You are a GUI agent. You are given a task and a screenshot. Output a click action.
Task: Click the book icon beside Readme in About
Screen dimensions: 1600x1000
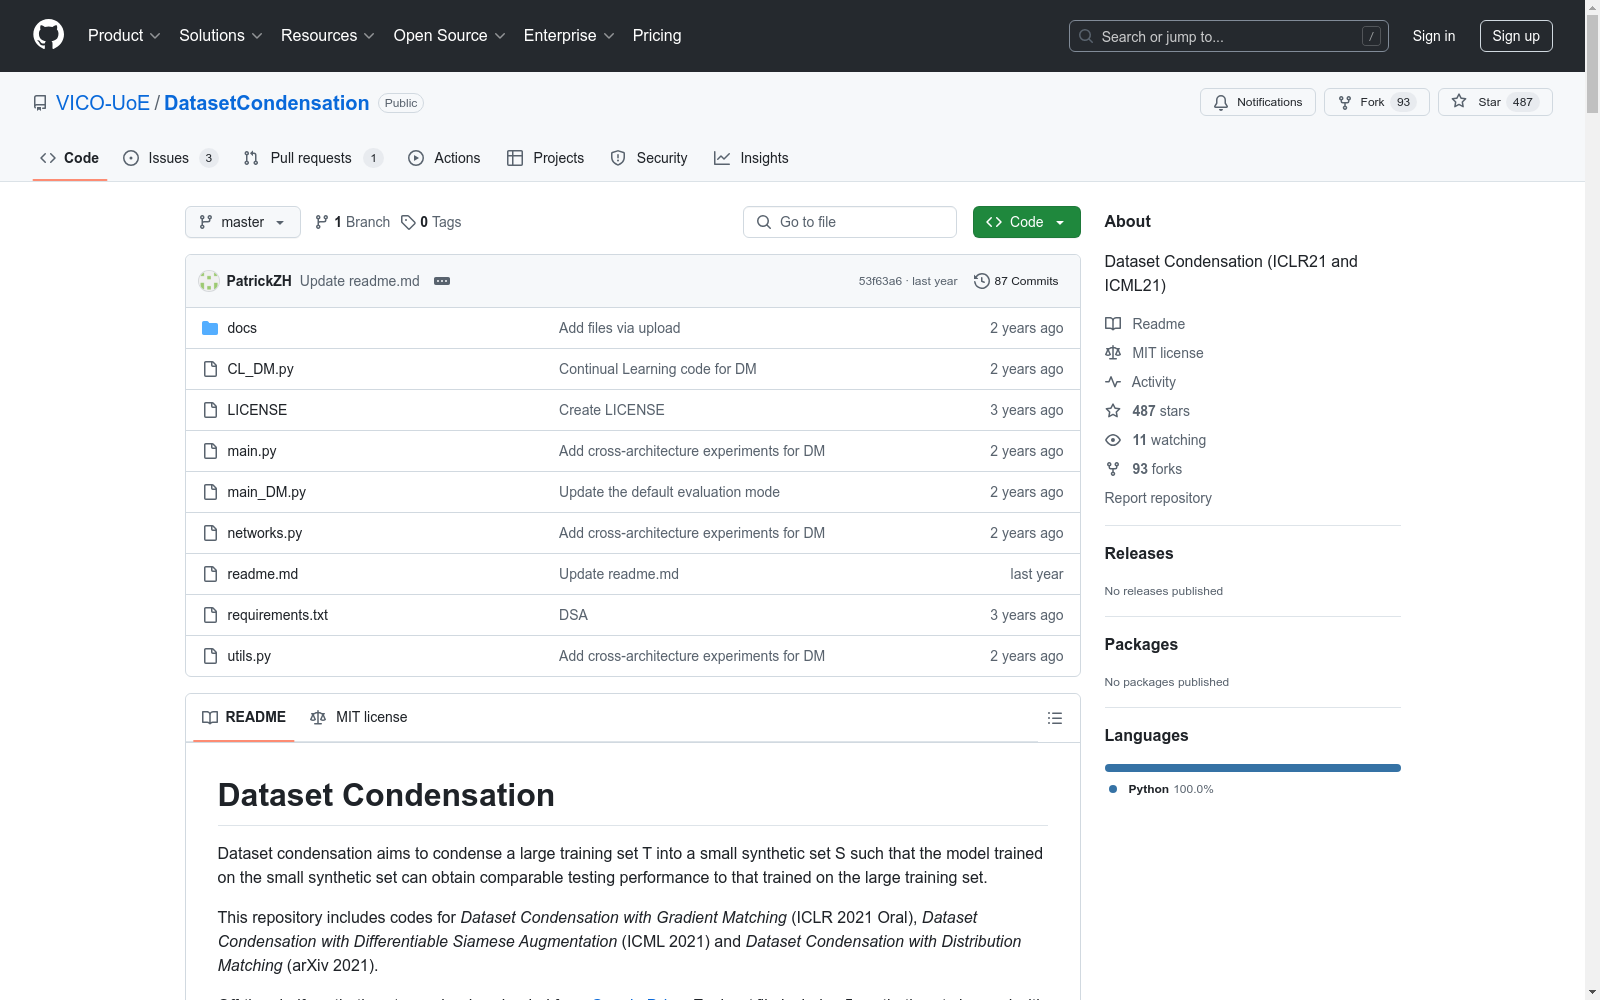[1113, 324]
